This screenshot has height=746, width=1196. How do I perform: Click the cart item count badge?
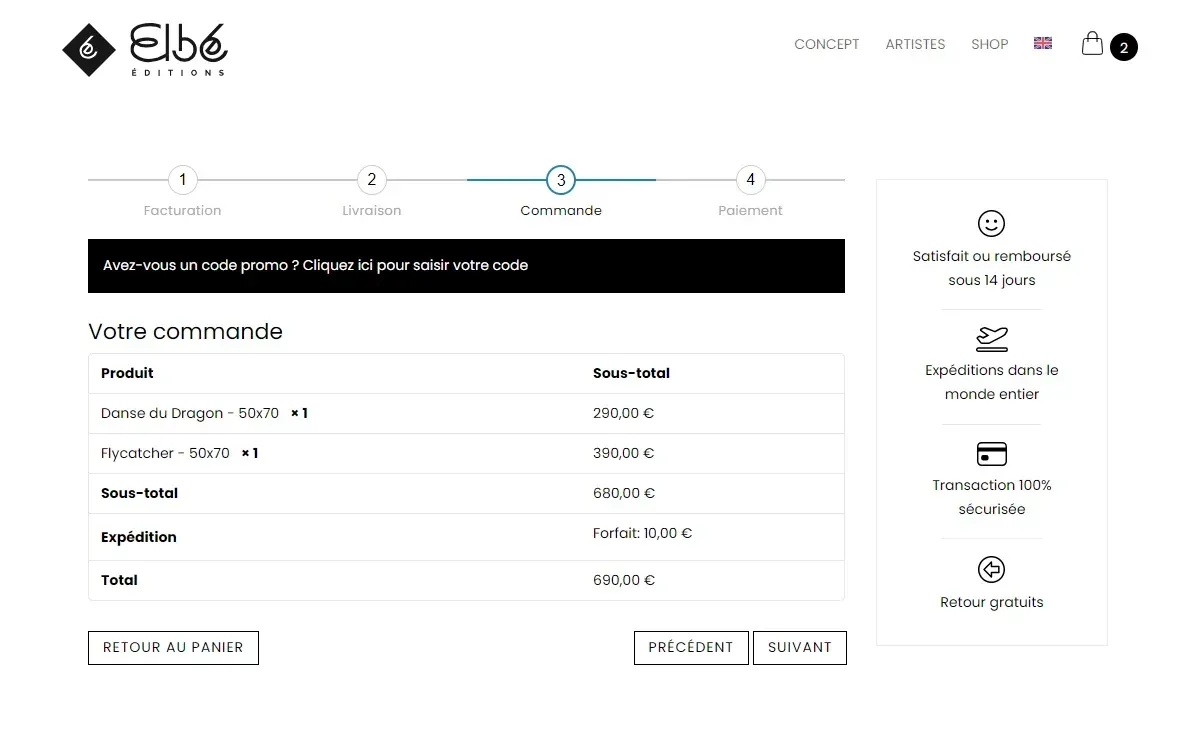tap(1124, 47)
